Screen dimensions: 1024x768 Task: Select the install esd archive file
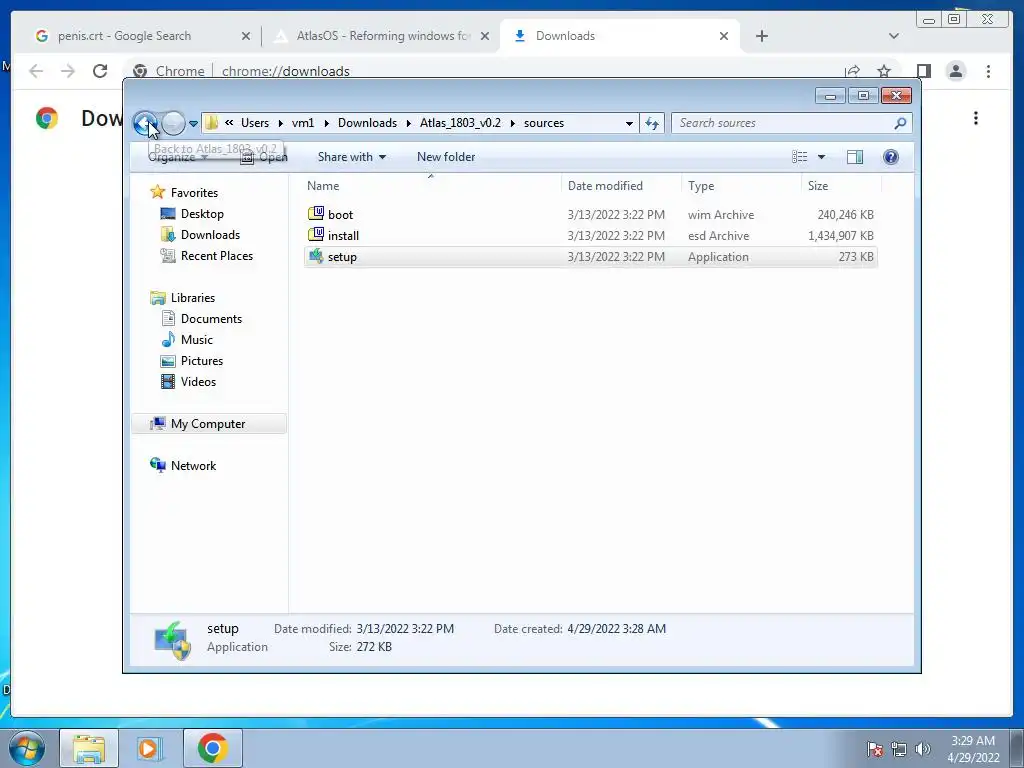(x=590, y=235)
